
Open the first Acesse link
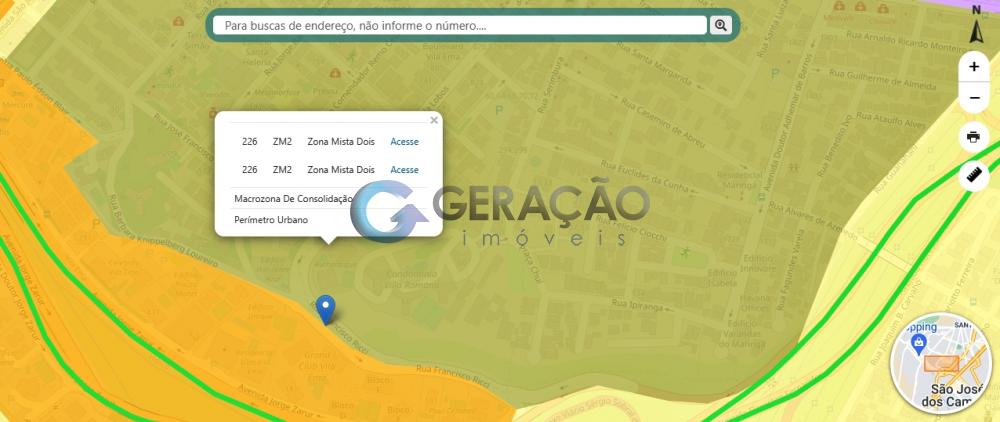click(x=404, y=142)
